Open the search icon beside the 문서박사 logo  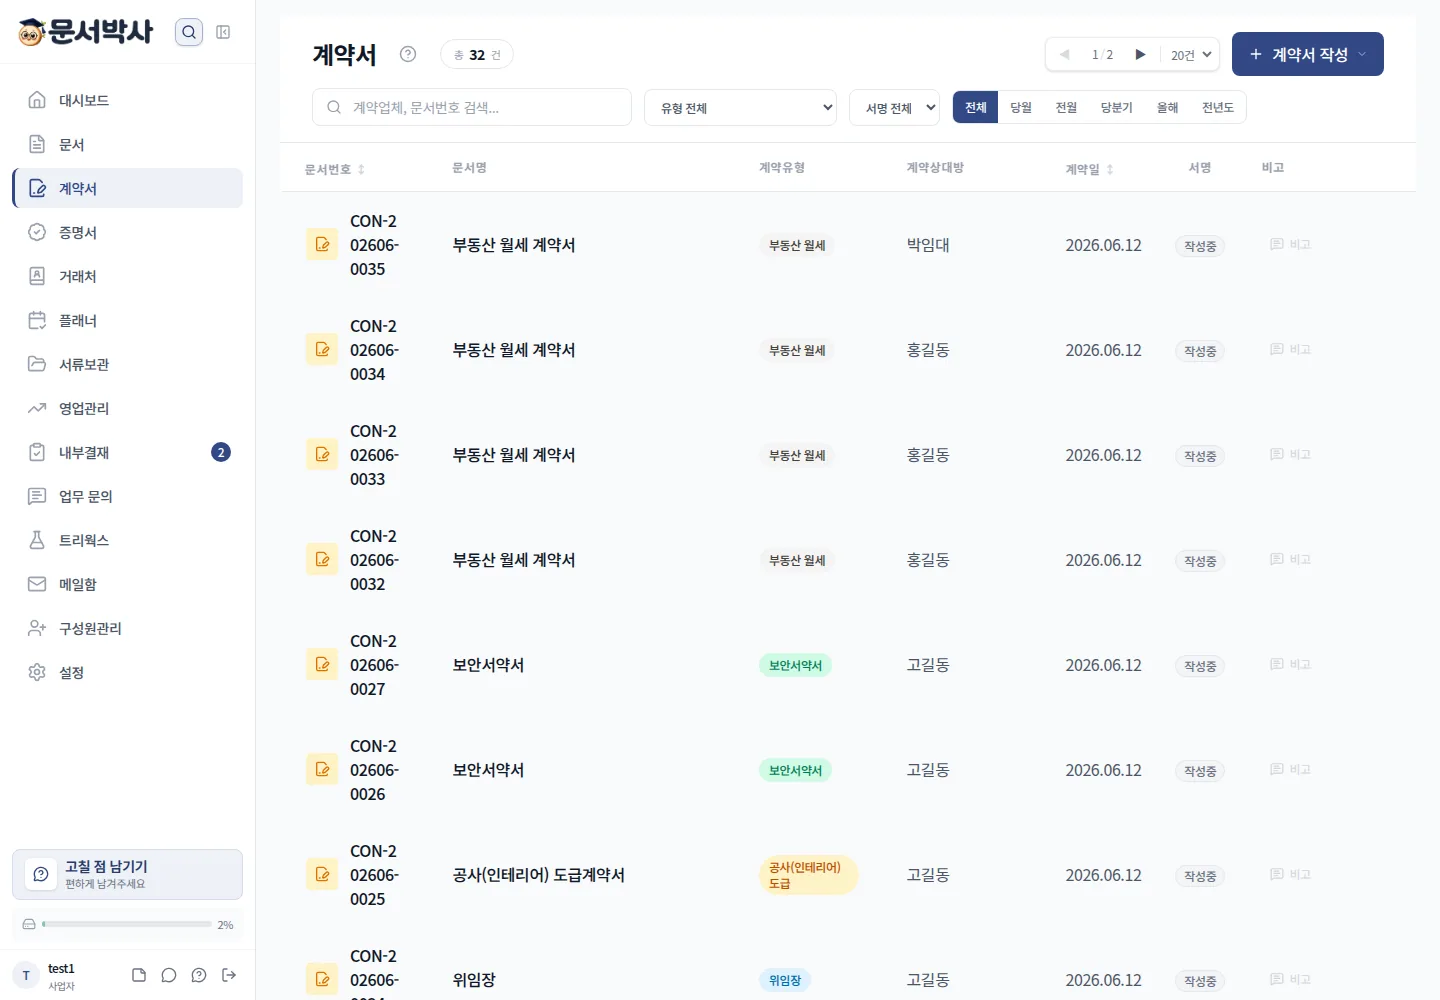coord(189,32)
